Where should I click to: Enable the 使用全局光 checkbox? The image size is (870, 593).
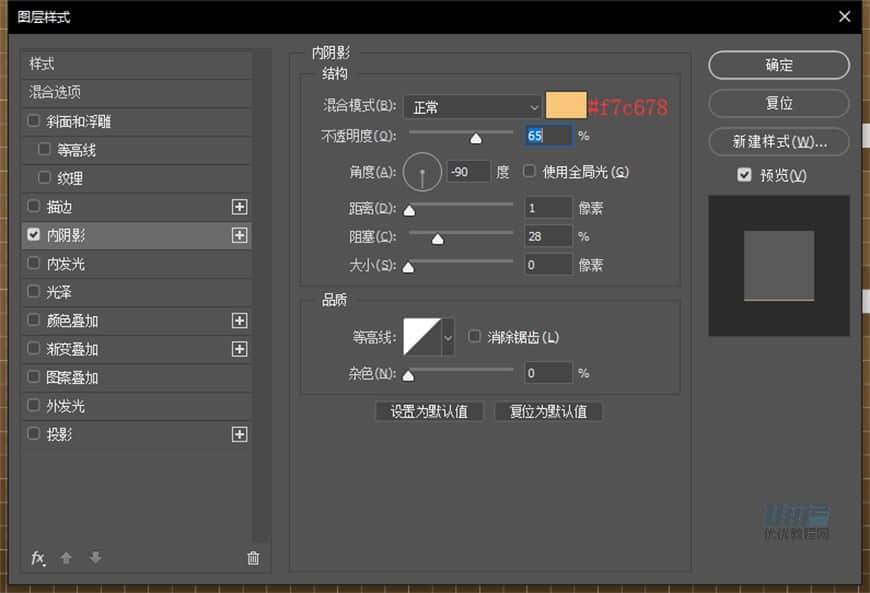click(x=528, y=171)
